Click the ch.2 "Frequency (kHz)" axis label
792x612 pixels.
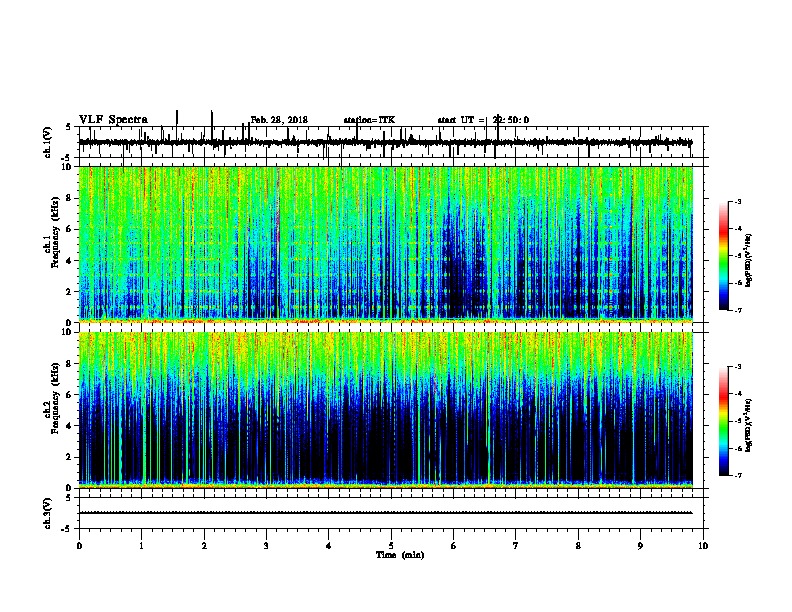point(55,398)
